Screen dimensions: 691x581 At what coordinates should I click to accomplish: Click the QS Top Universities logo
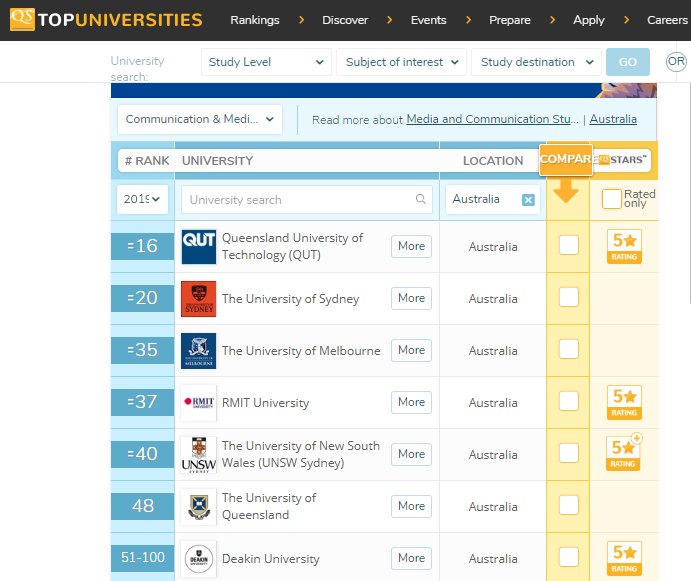coord(106,19)
